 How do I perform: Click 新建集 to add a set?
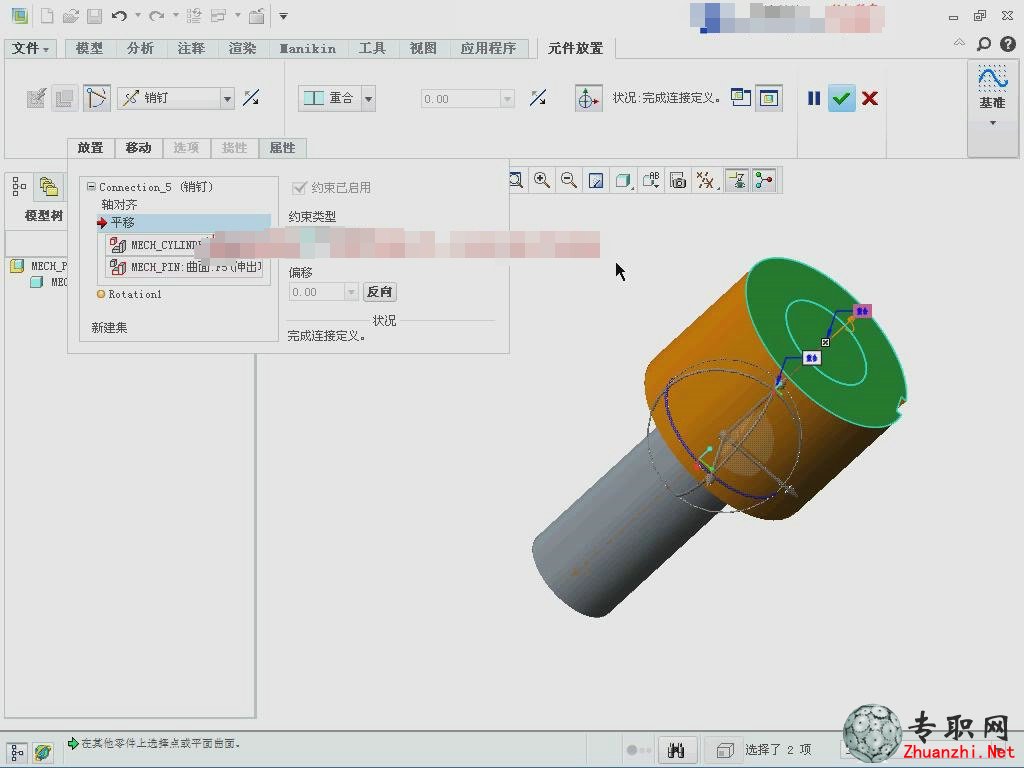pyautogui.click(x=109, y=328)
